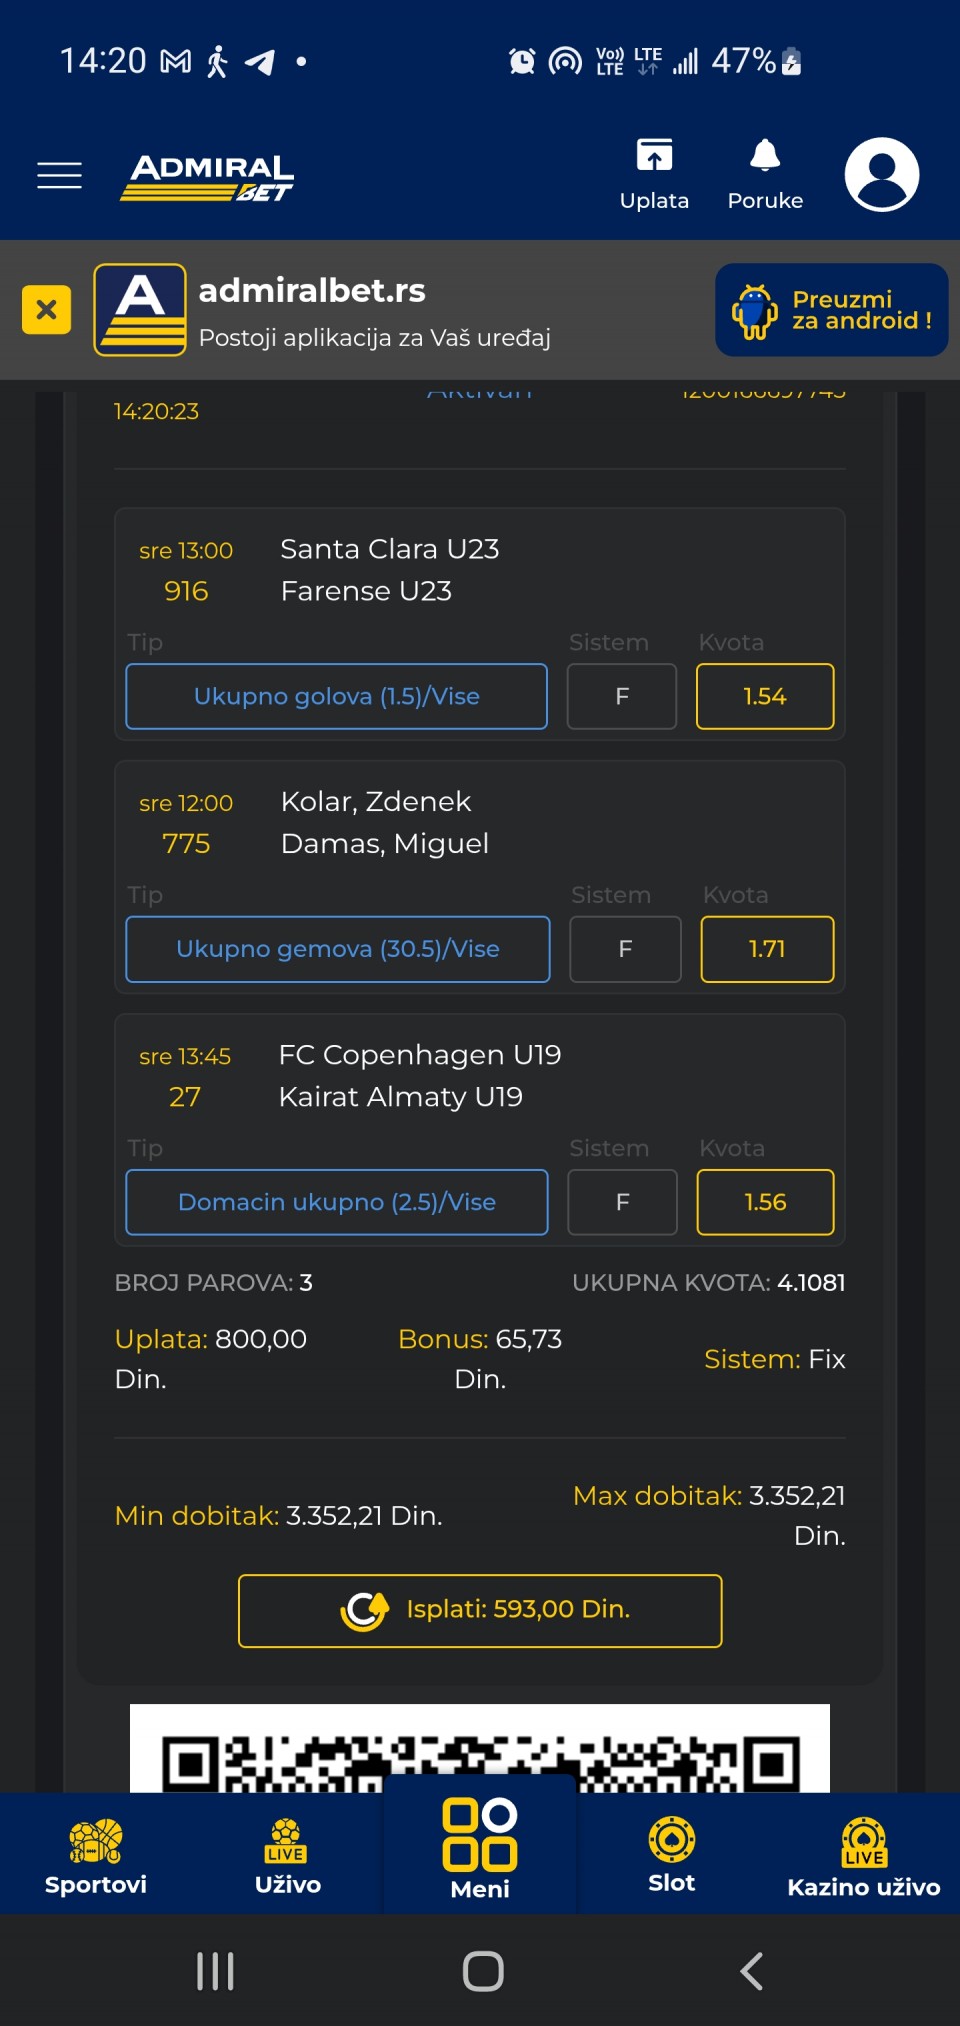Open the Sportovi tab
The height and width of the screenshot is (2026, 960).
coord(96,1857)
